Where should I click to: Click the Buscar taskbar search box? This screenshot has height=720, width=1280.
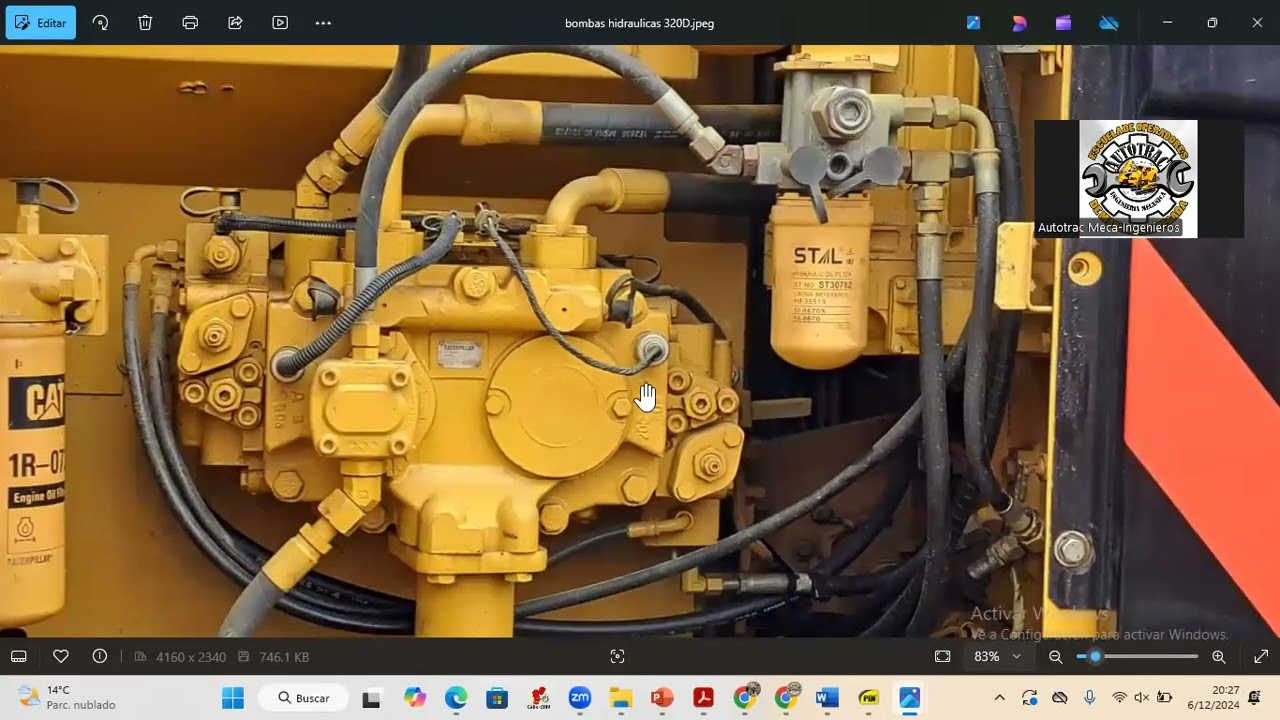pos(303,698)
